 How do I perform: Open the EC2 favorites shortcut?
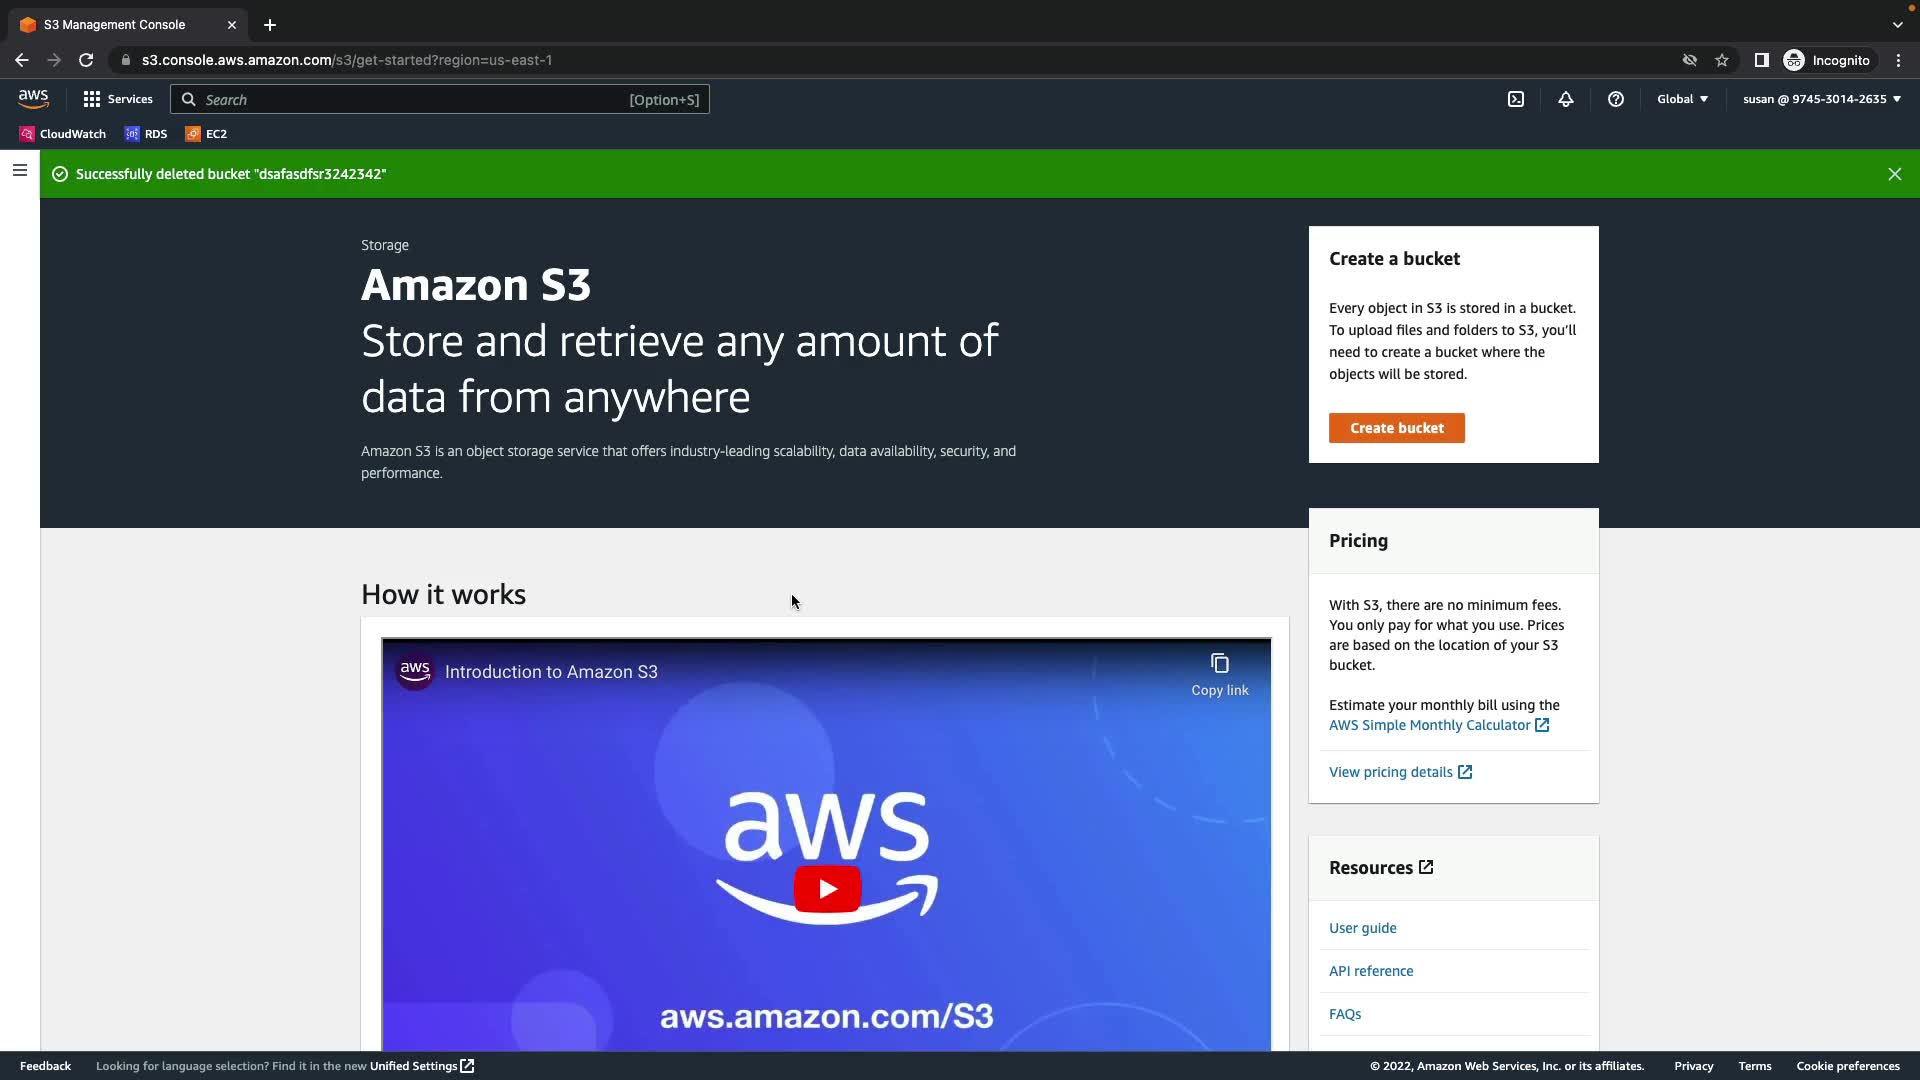207,134
